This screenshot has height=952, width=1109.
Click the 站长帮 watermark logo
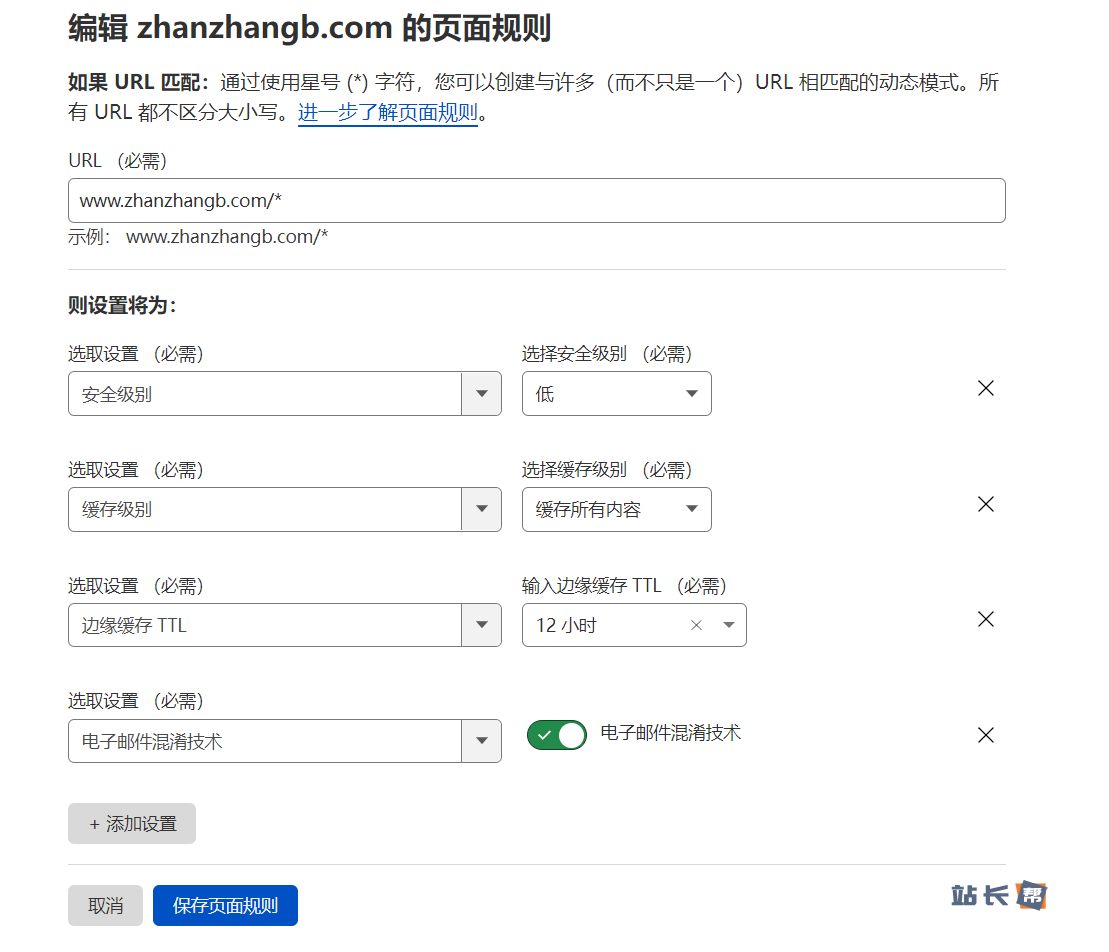pyautogui.click(x=998, y=896)
